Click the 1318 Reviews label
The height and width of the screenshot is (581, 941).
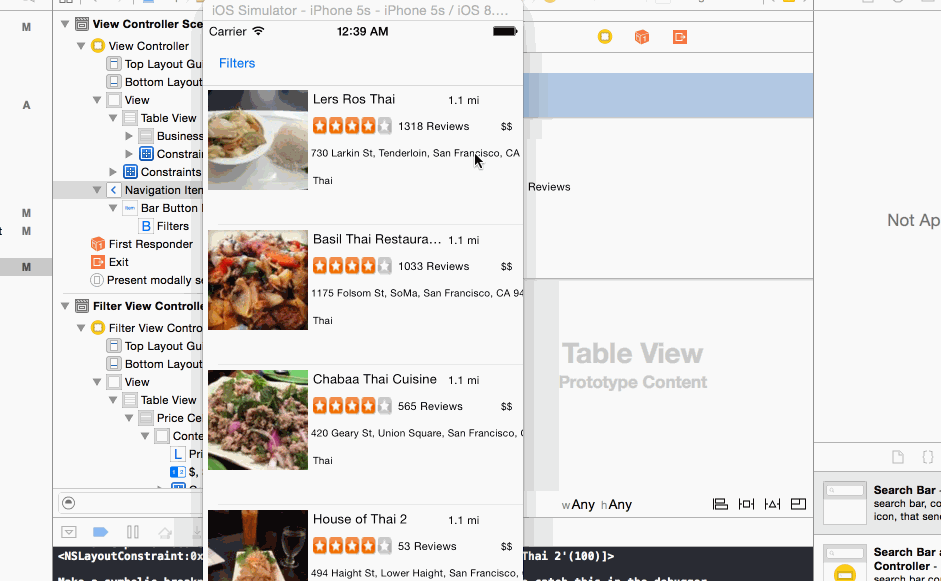433,126
